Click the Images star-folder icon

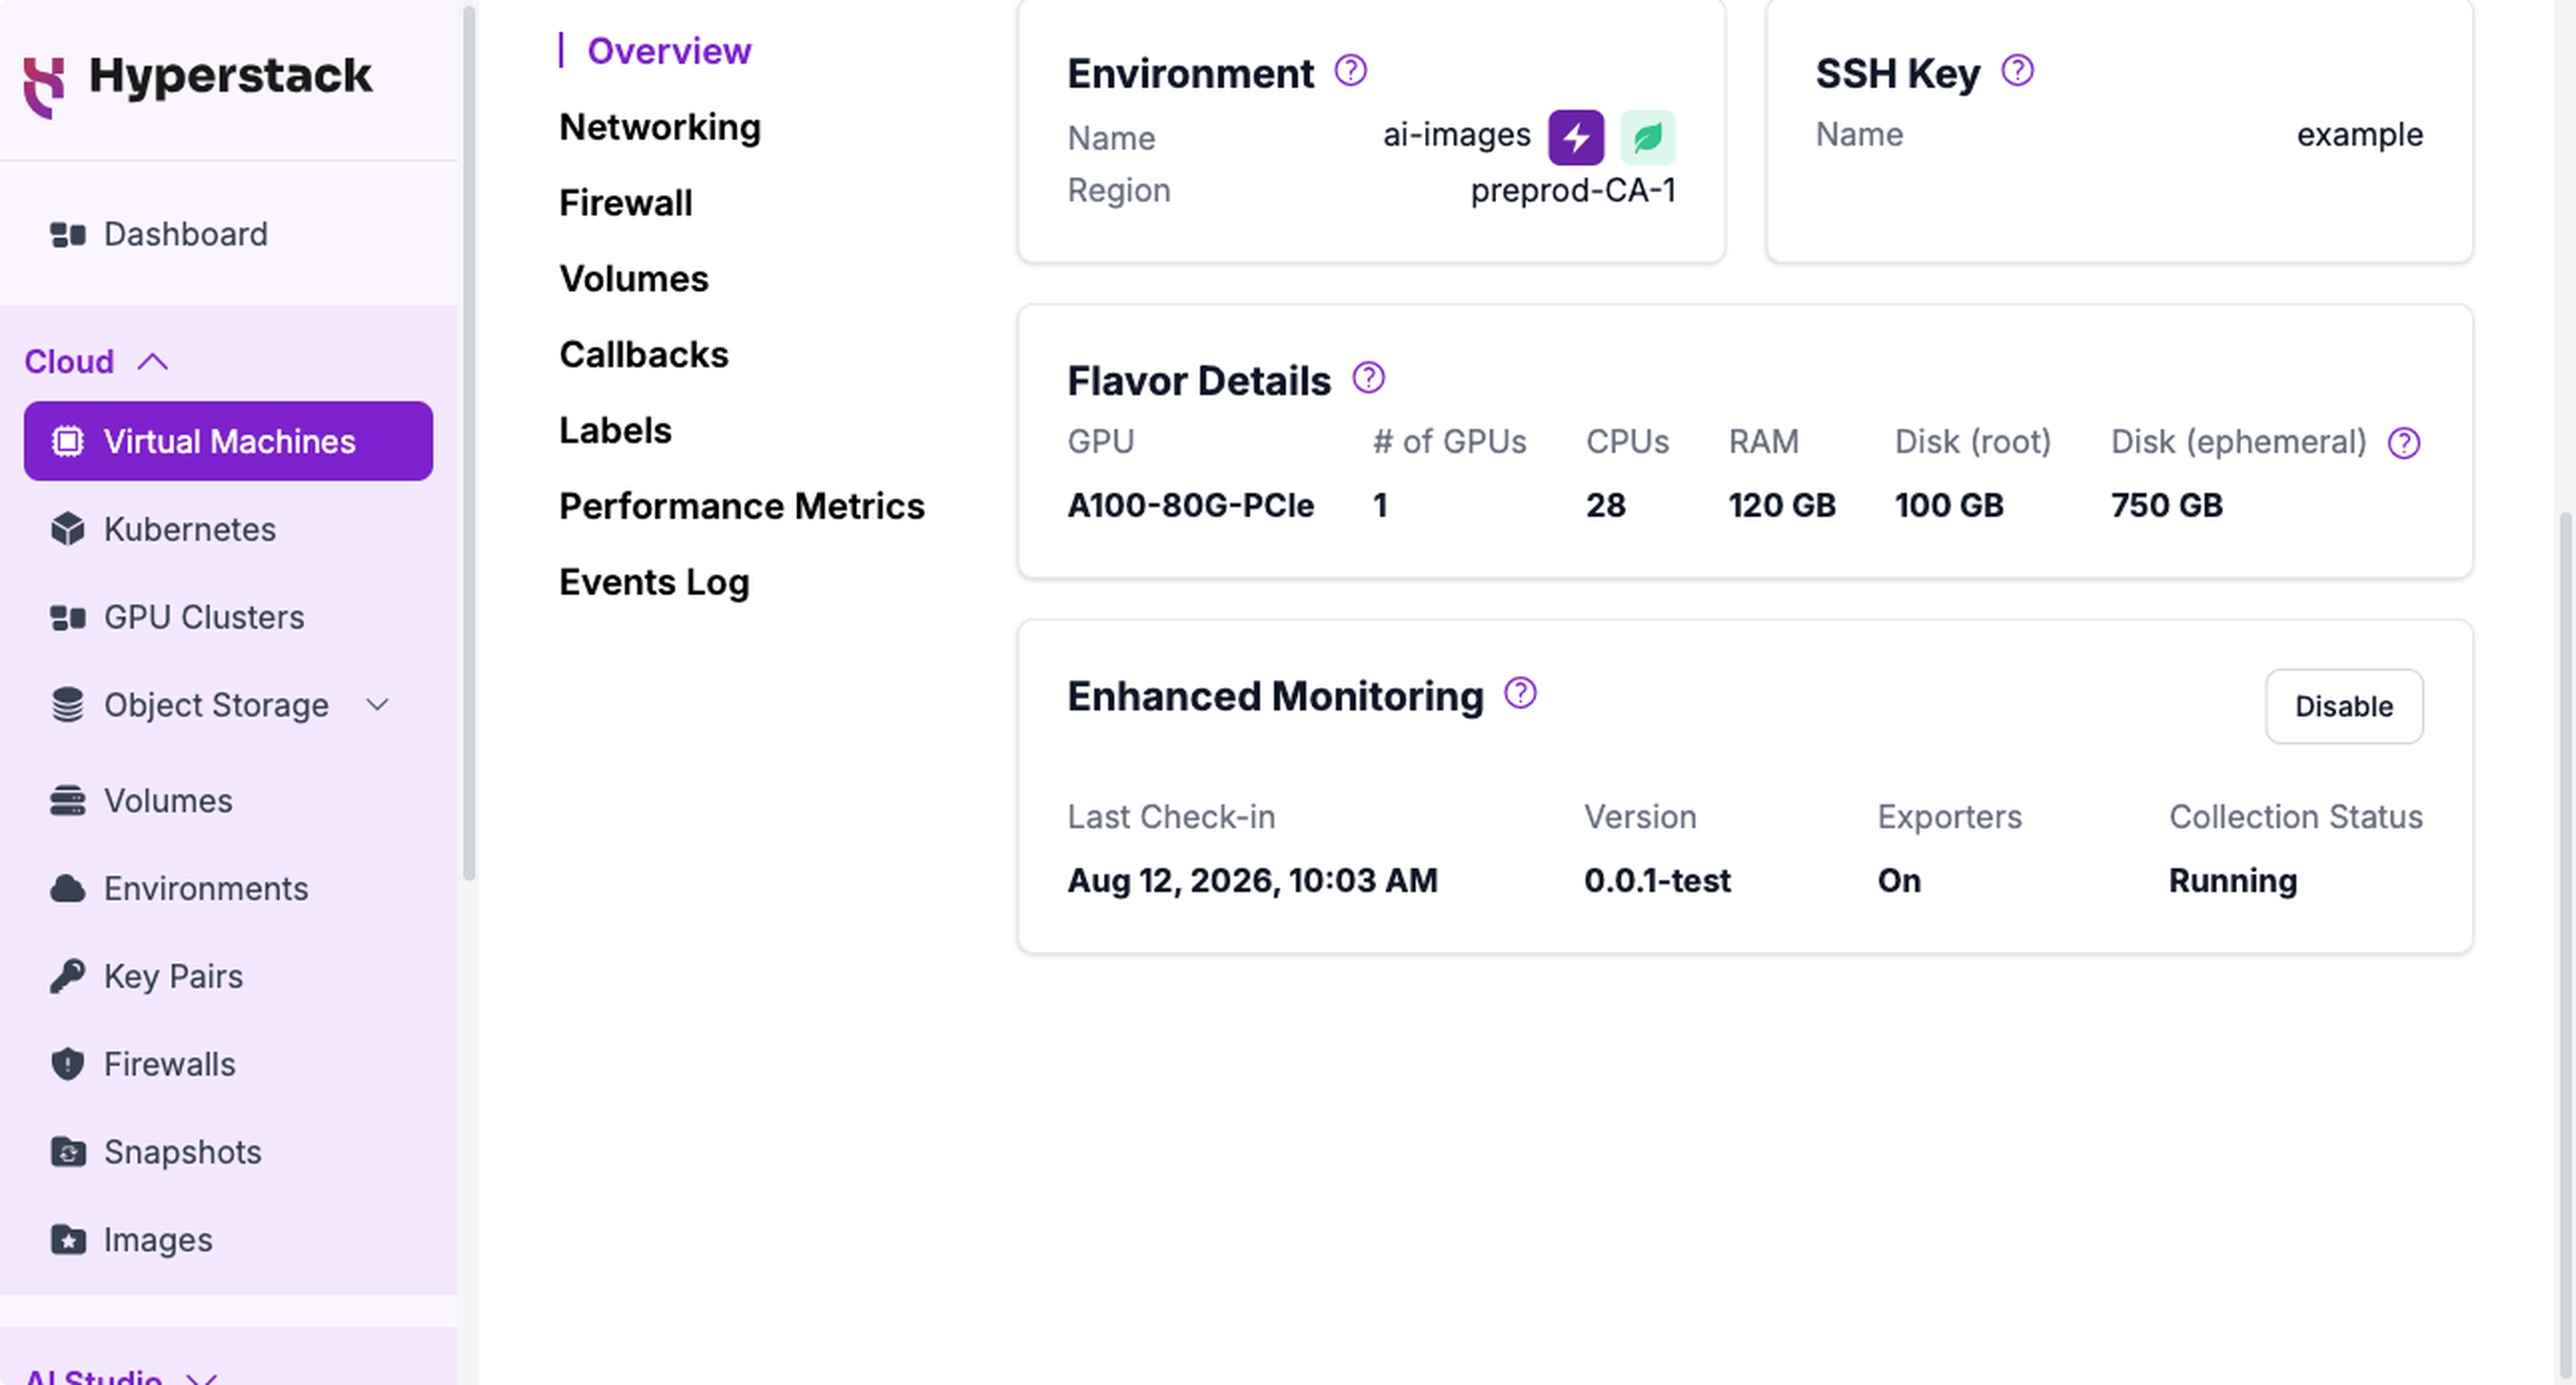(x=68, y=1240)
